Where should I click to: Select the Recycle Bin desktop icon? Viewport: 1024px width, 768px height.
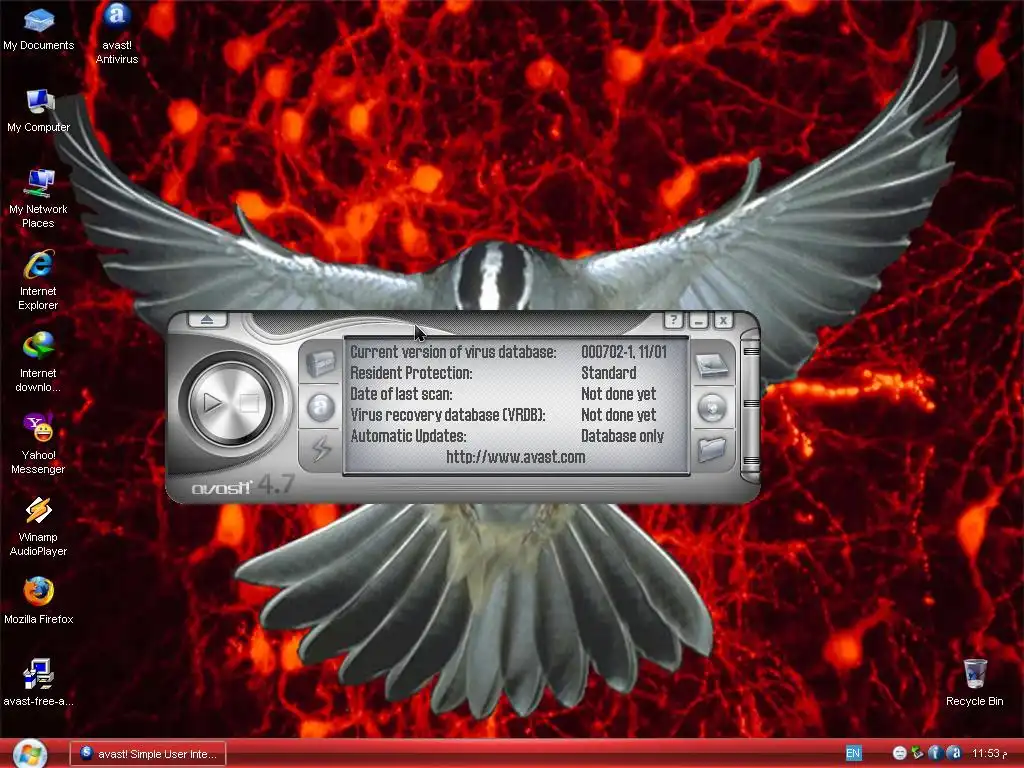[974, 683]
